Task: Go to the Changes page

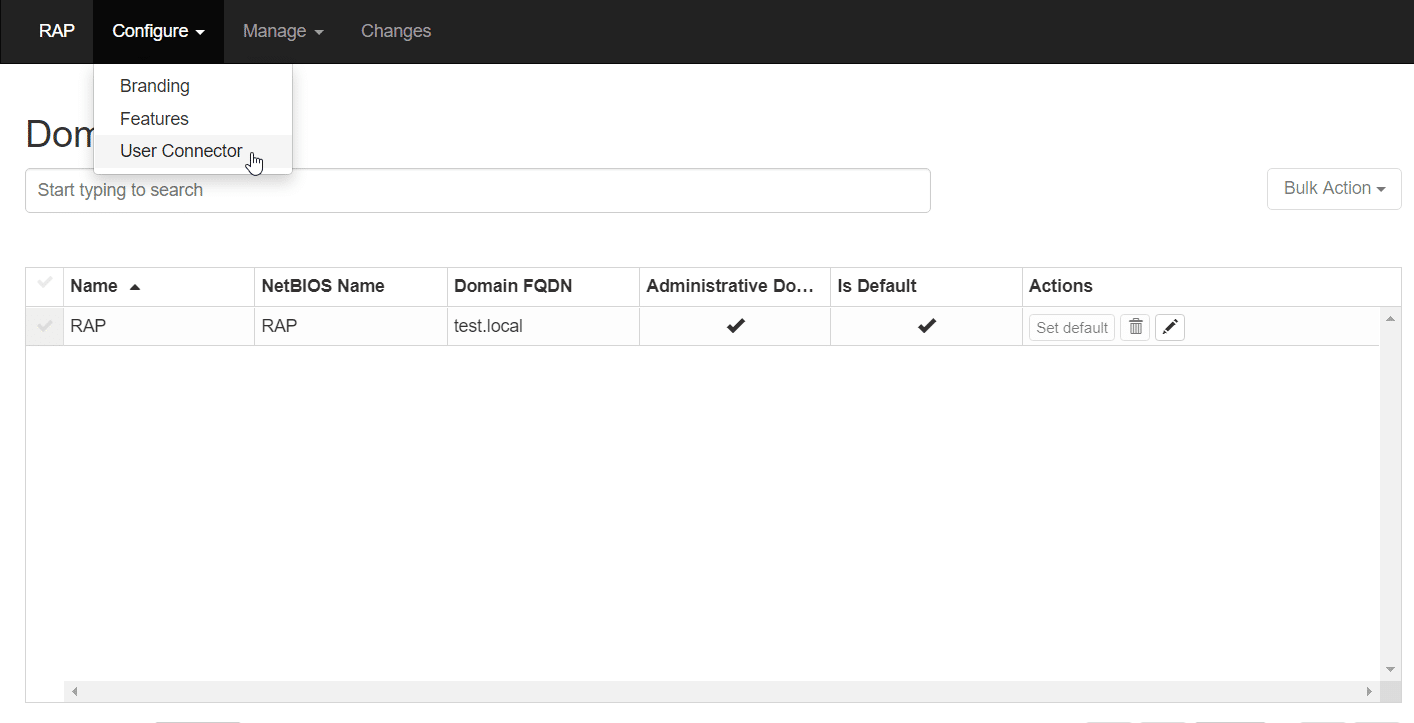Action: (x=396, y=31)
